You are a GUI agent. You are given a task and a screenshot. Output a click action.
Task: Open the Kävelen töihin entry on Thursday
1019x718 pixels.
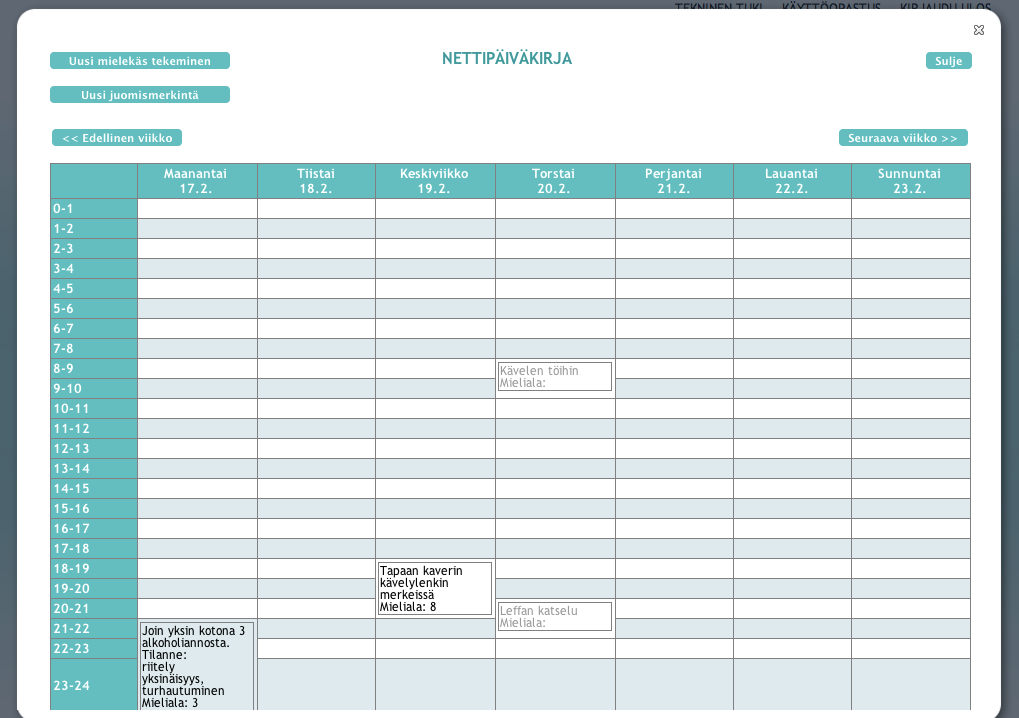[555, 377]
